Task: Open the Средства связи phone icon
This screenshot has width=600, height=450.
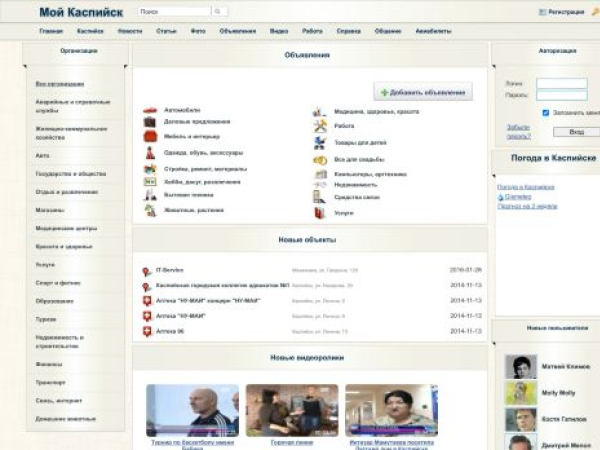Action: coord(319,197)
